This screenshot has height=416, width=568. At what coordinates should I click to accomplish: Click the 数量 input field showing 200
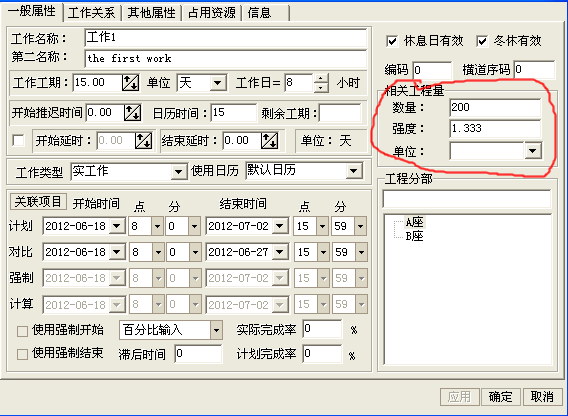point(495,108)
